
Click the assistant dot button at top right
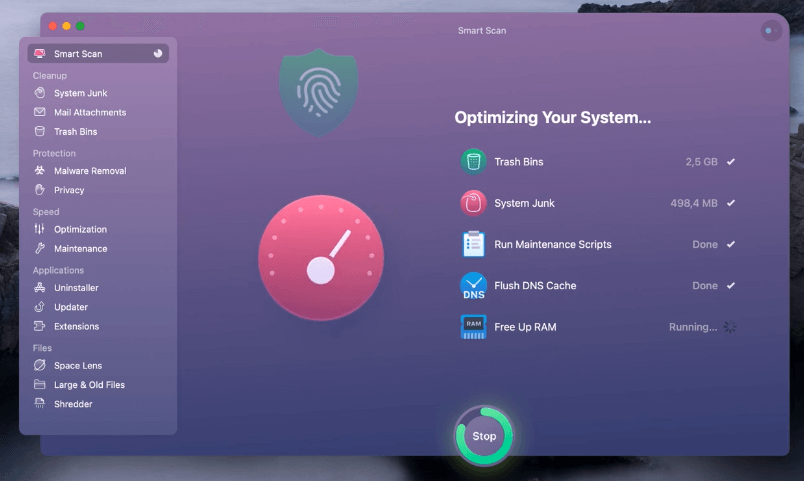771,31
